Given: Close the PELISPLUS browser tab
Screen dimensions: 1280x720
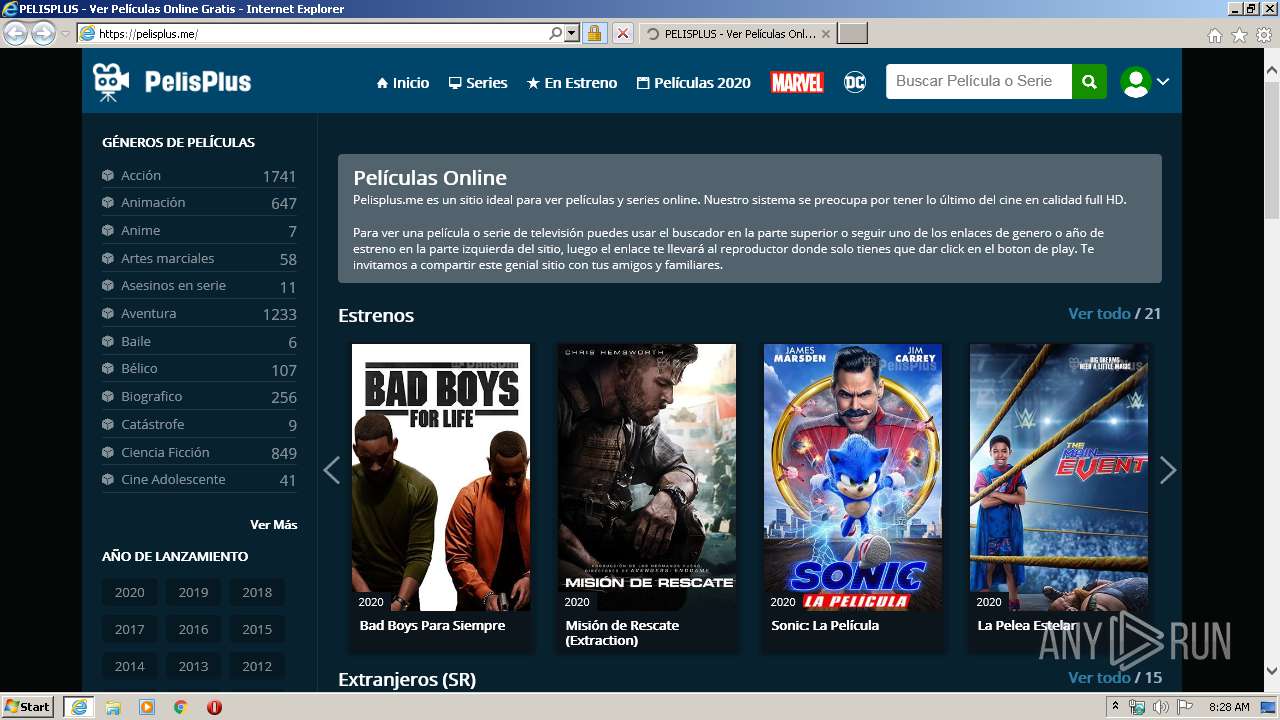Looking at the screenshot, I should pyautogui.click(x=826, y=33).
